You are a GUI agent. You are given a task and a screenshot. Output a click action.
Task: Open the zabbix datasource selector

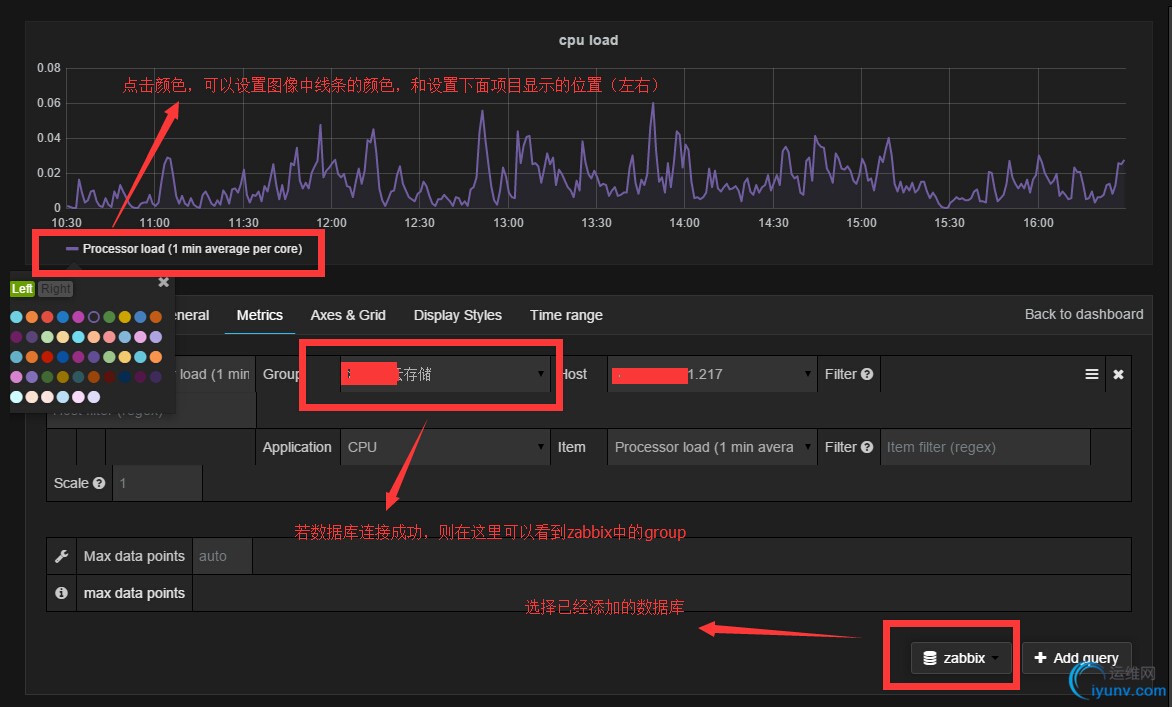[x=961, y=658]
